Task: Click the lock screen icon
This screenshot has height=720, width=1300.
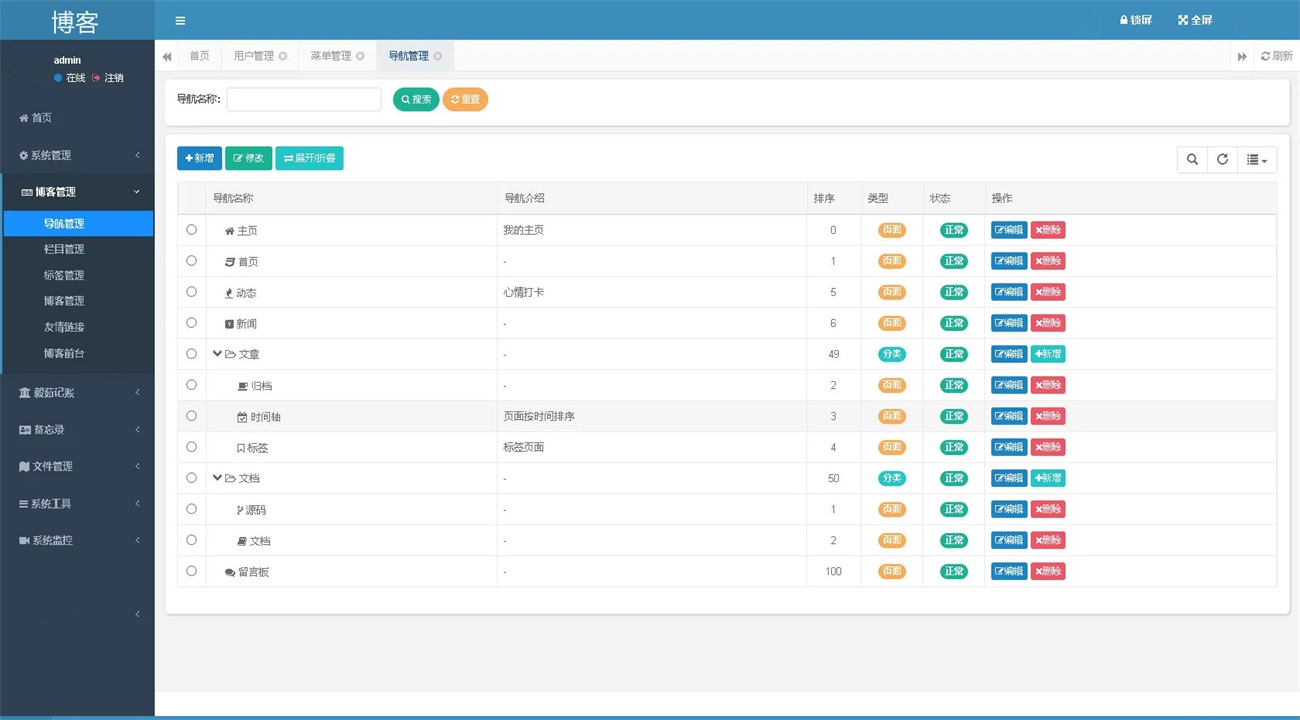Action: (1124, 20)
